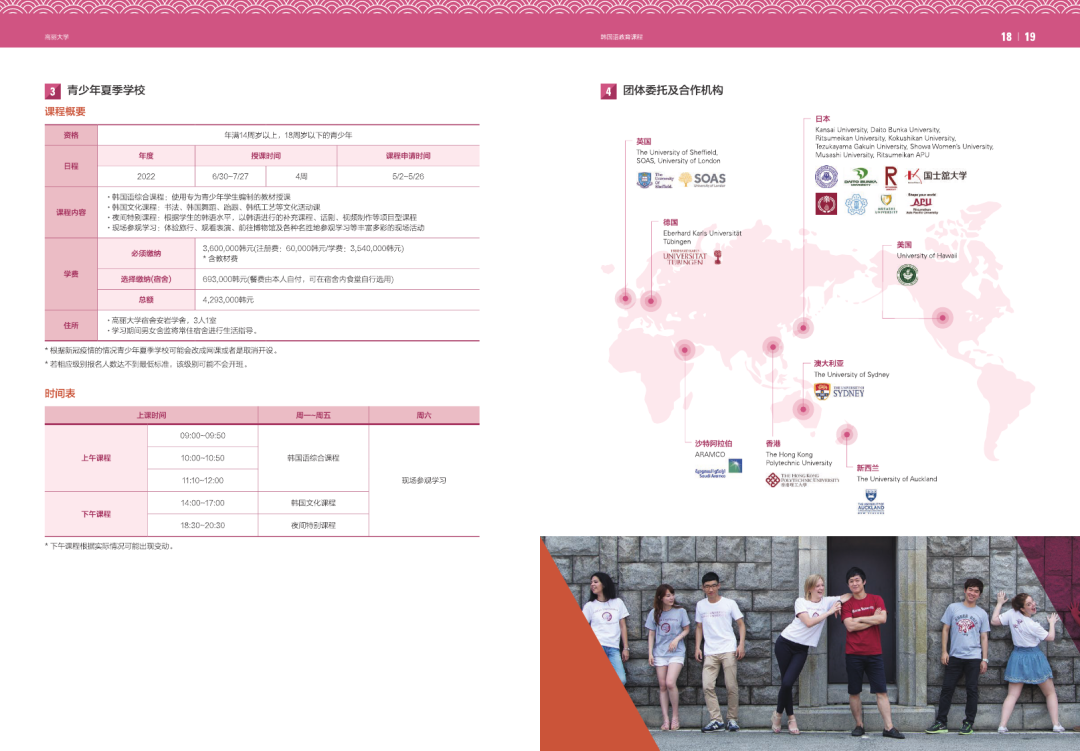Click the round purple Kansai University seal
Screen dimensions: 1080x751
coord(826,176)
